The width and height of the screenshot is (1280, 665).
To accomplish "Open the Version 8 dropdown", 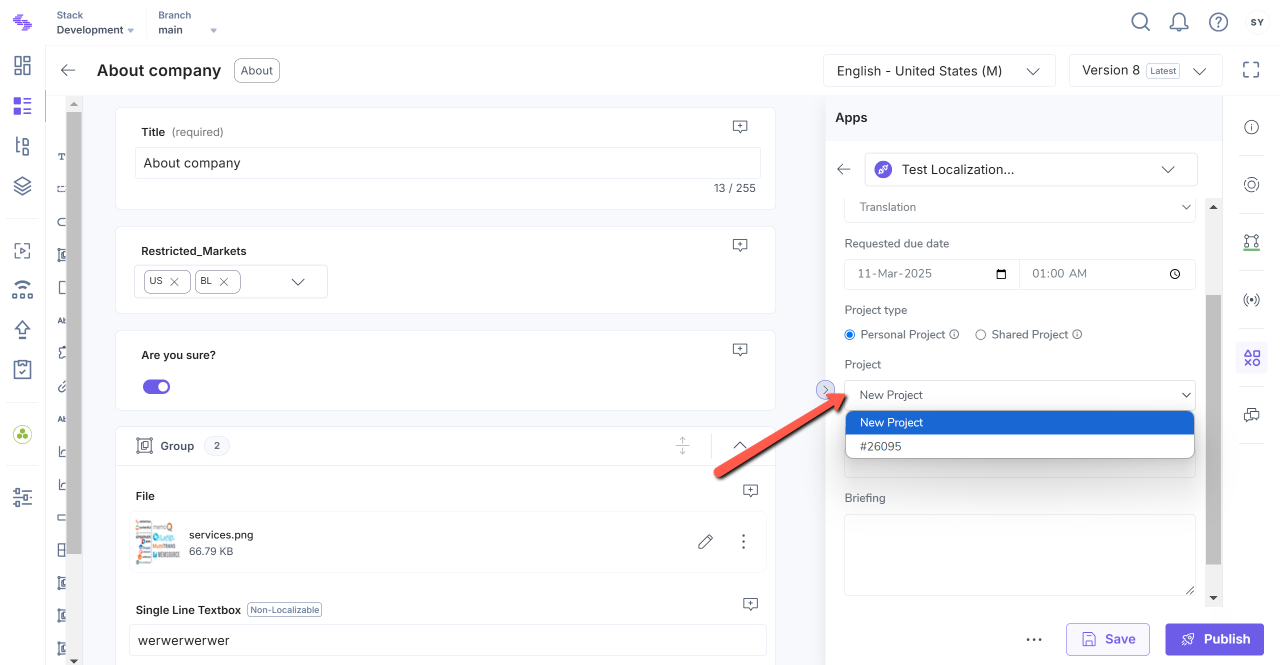I will click(x=1145, y=71).
